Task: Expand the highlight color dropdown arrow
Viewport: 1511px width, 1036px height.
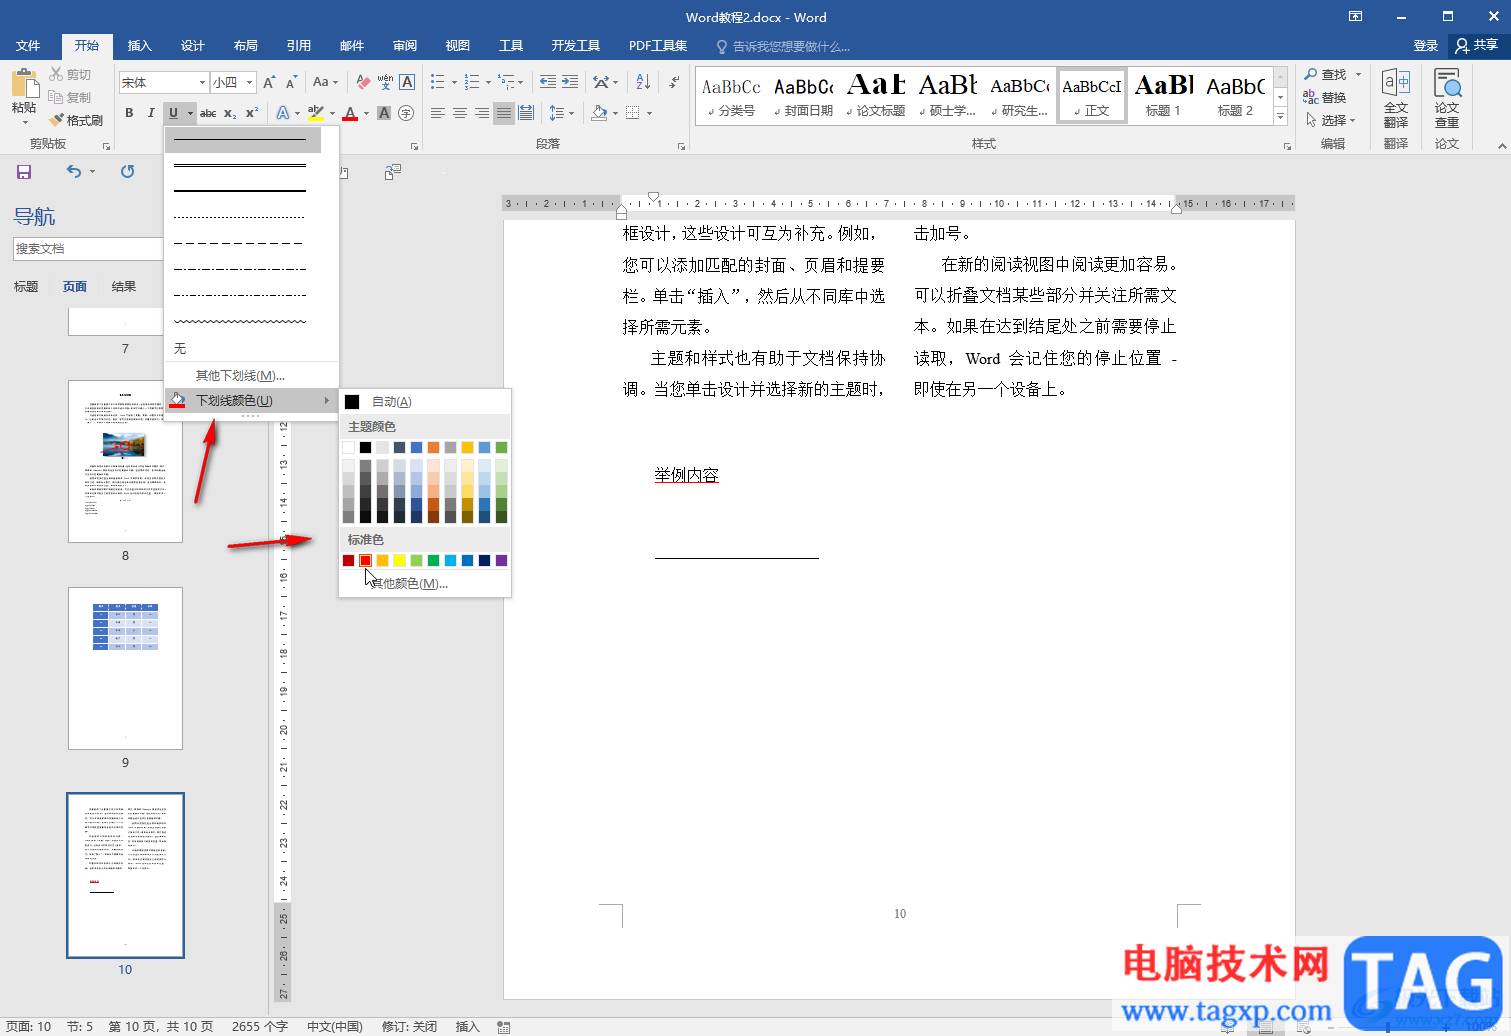Action: [x=330, y=113]
